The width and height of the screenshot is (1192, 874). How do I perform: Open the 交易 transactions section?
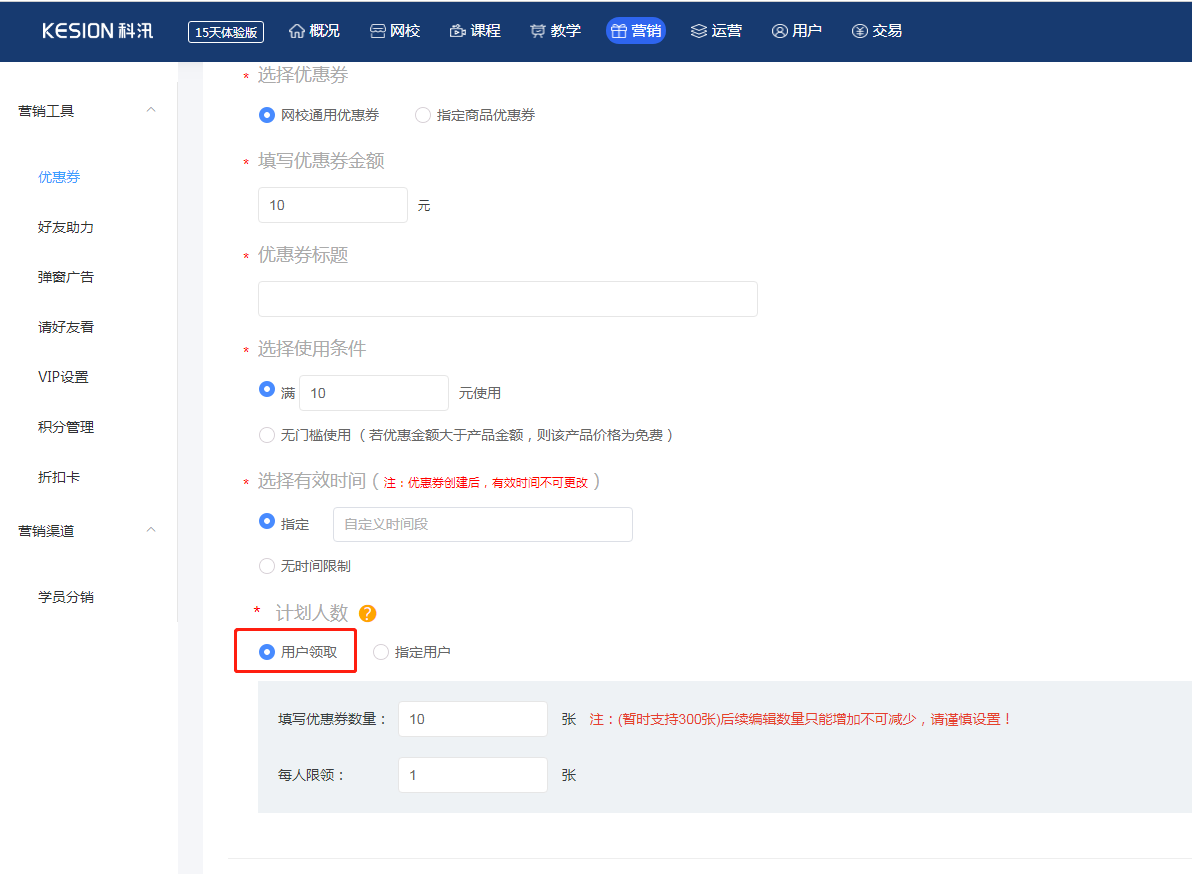coord(876,31)
